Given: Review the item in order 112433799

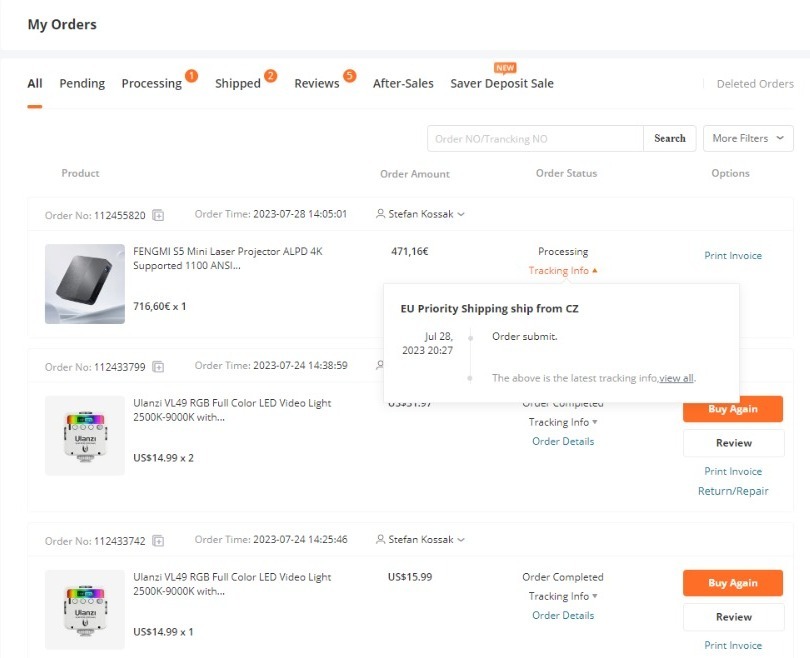Looking at the screenshot, I should point(734,443).
